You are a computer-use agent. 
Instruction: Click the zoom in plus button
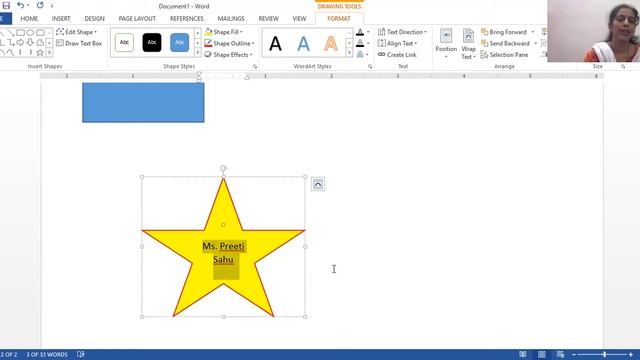[x=631, y=354]
